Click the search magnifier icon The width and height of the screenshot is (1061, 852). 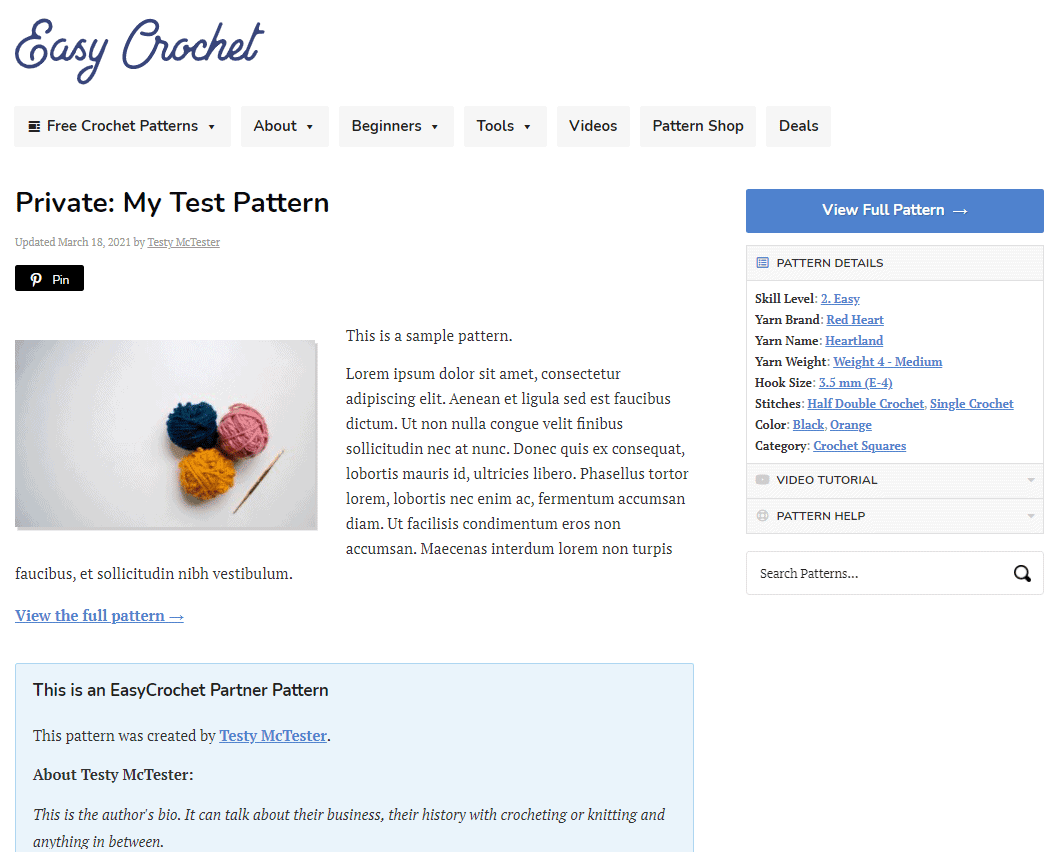(x=1022, y=574)
